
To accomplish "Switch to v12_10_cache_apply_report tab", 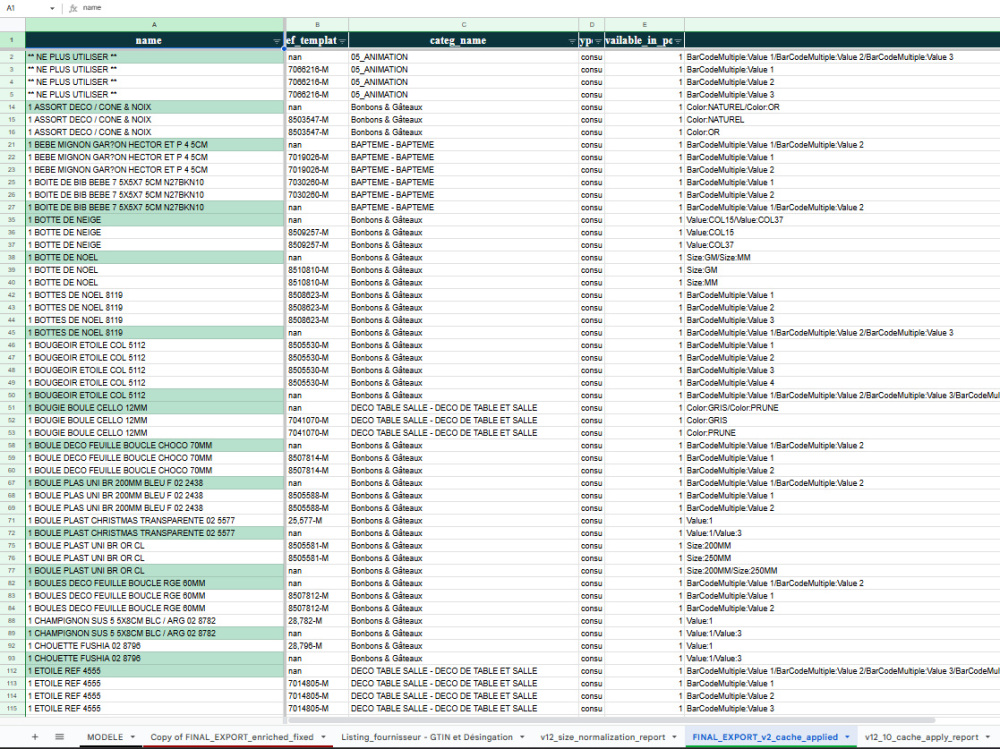I will 922,737.
